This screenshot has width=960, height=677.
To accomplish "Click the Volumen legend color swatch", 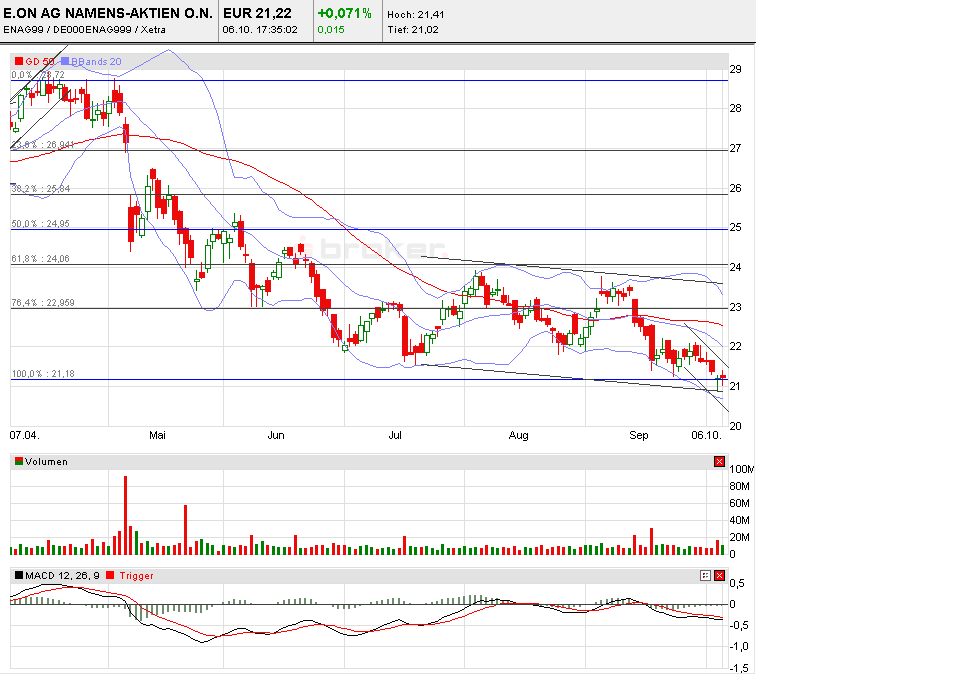I will click(19, 462).
